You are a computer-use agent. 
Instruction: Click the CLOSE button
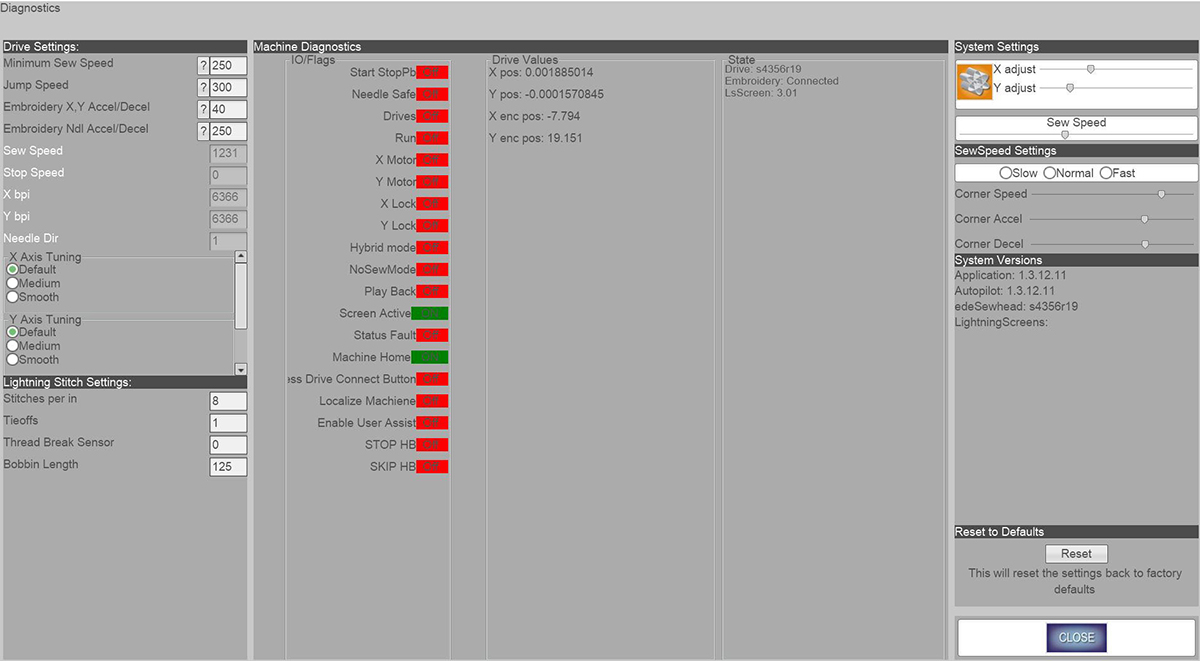point(1076,637)
